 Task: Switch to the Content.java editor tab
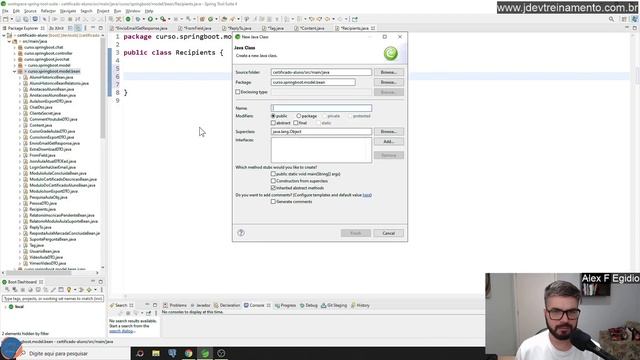click(x=311, y=28)
